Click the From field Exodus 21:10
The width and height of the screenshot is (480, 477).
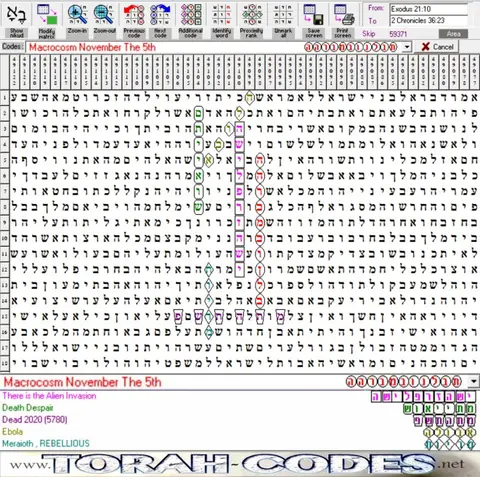tap(429, 9)
